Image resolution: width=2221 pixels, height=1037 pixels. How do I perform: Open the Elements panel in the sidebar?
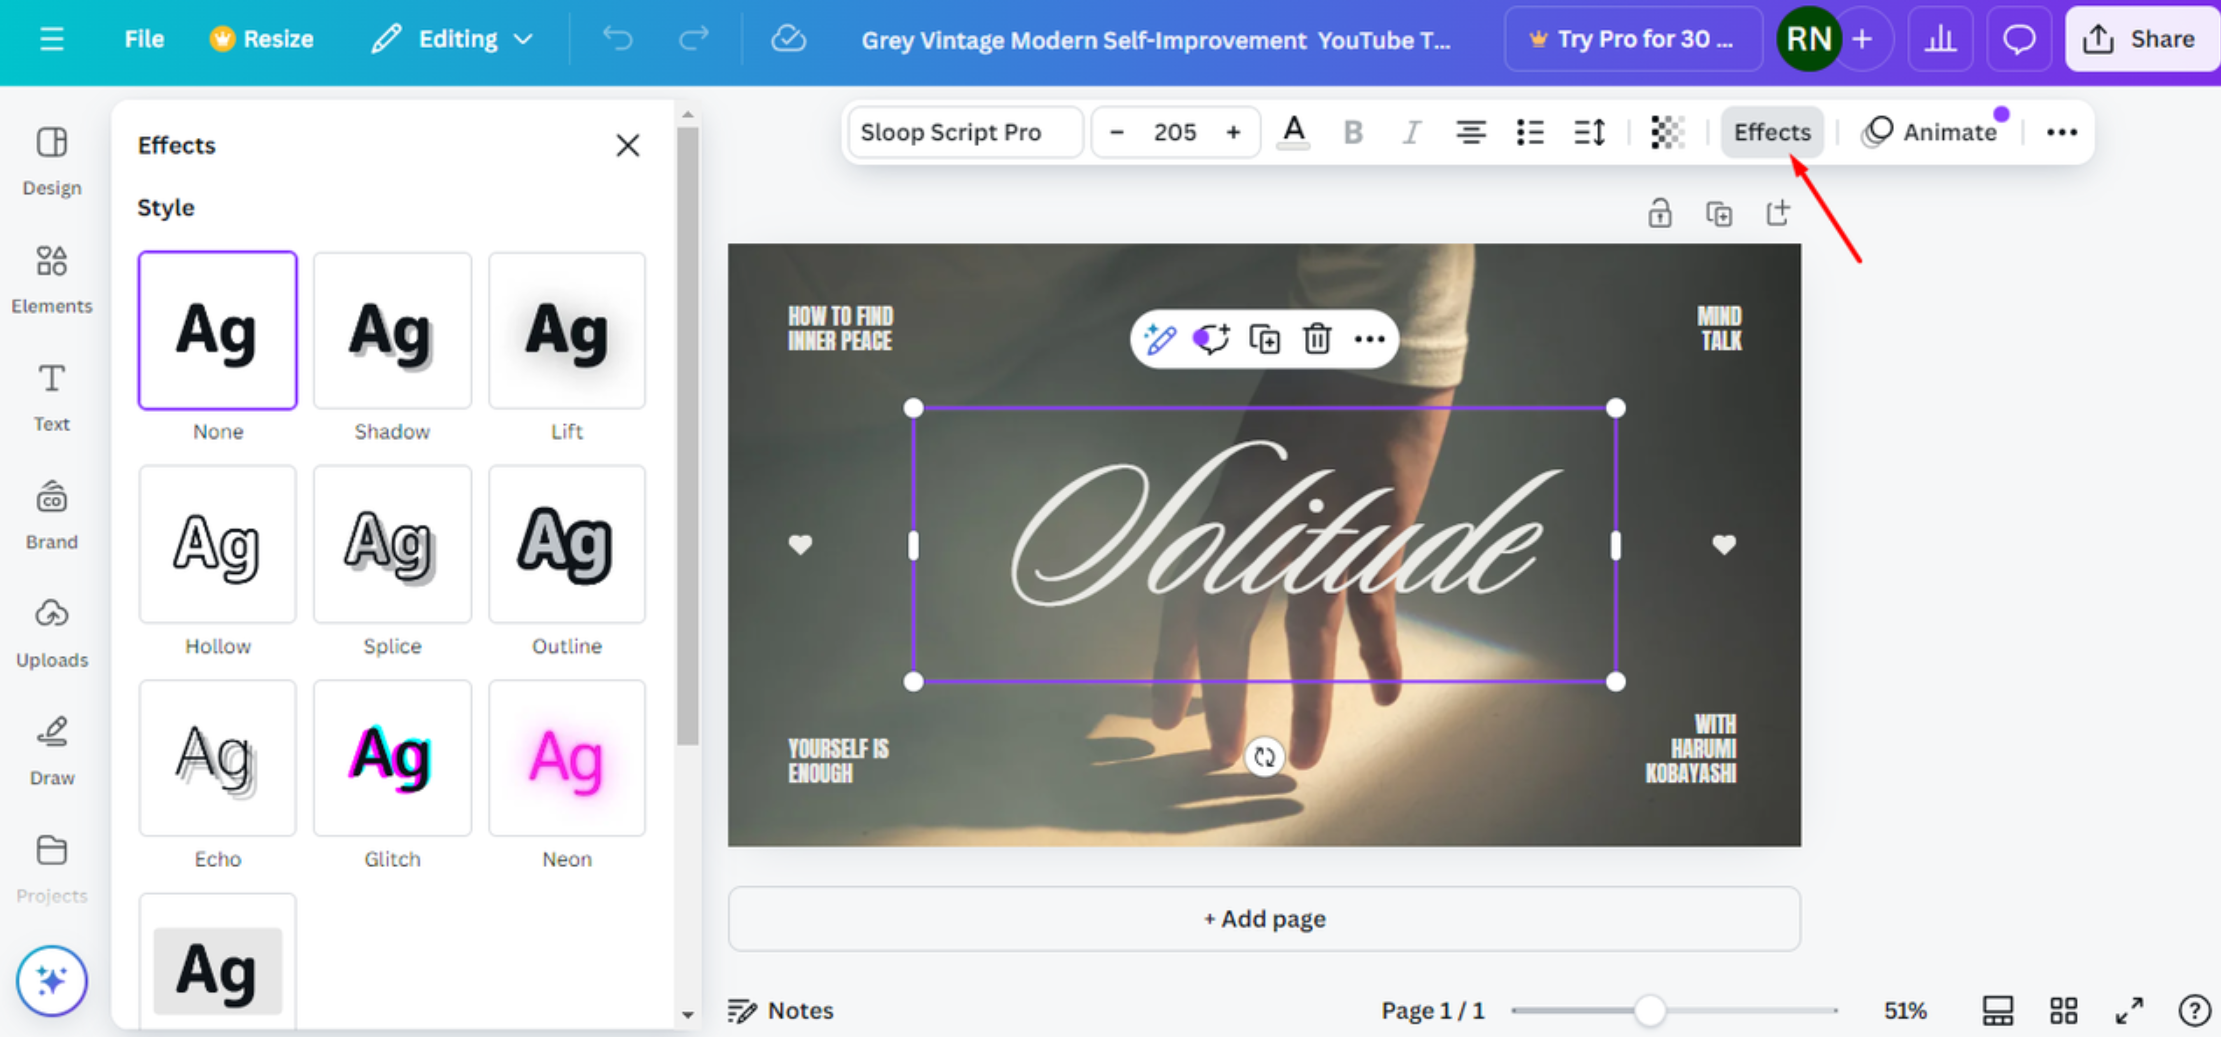(x=51, y=278)
